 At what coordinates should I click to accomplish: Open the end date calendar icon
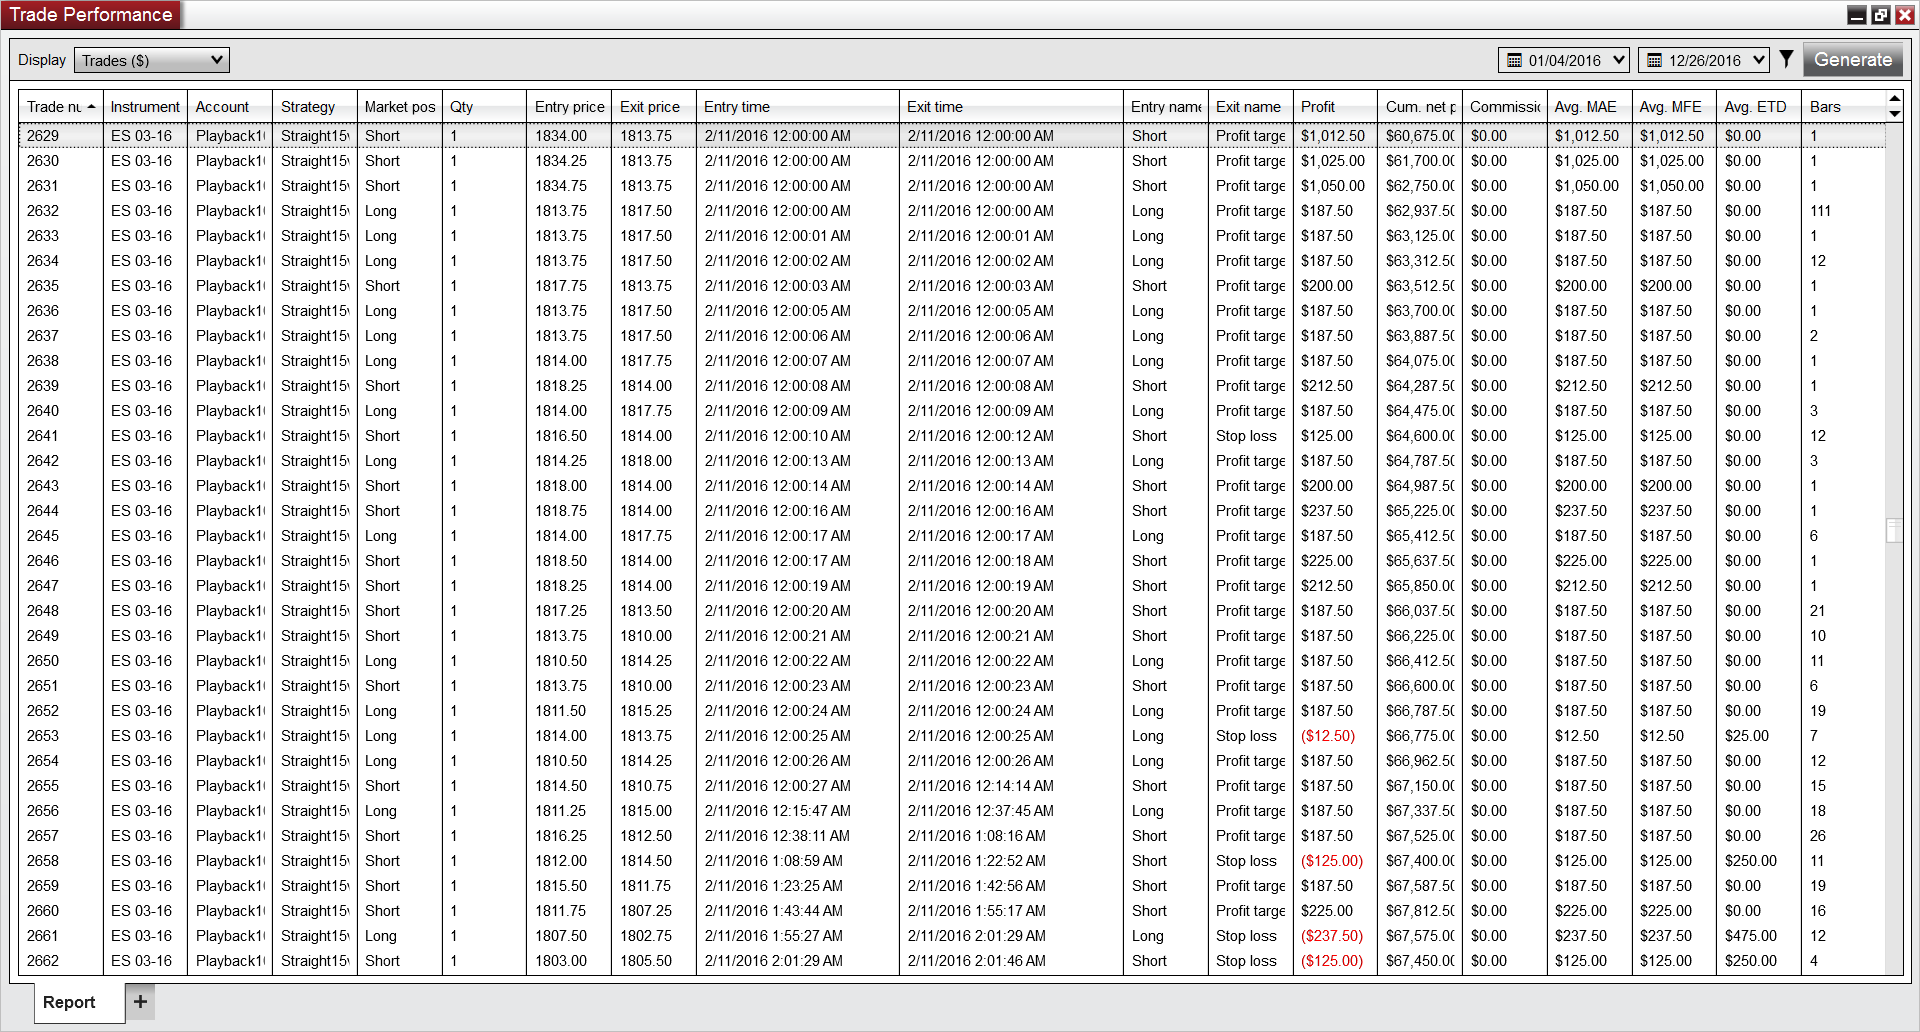pos(1654,61)
